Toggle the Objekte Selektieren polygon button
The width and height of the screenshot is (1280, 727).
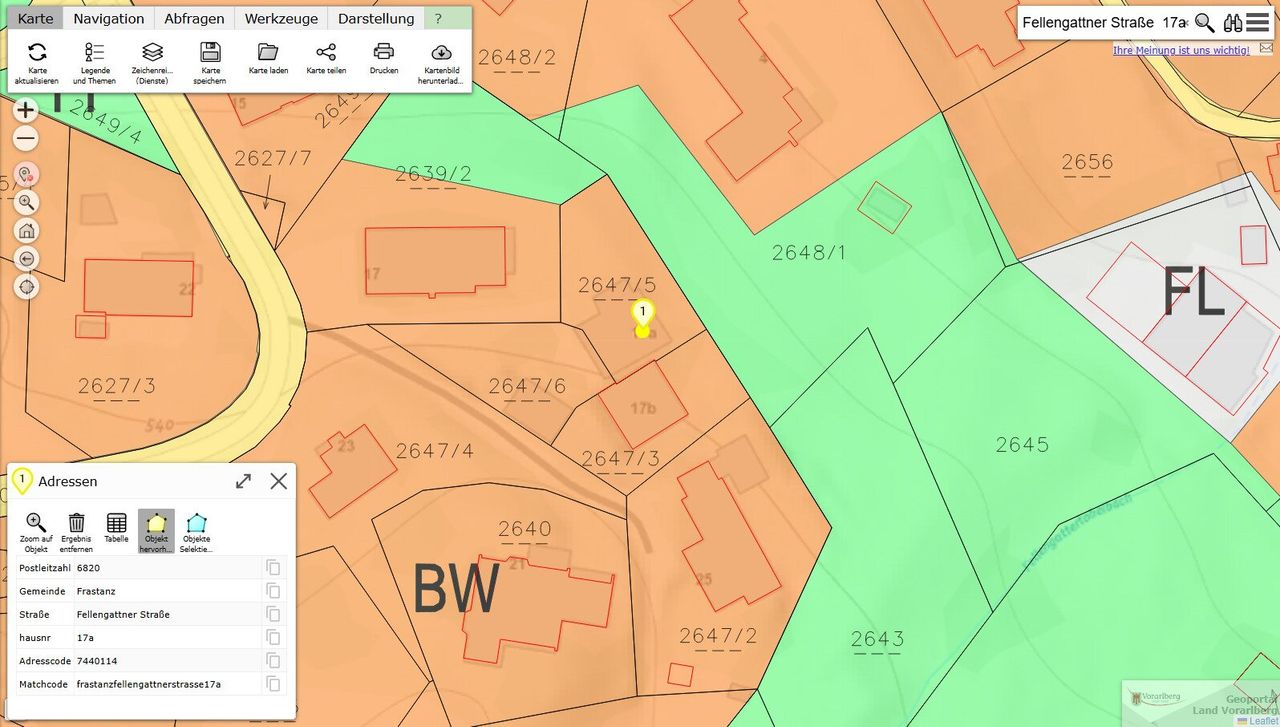coord(197,523)
